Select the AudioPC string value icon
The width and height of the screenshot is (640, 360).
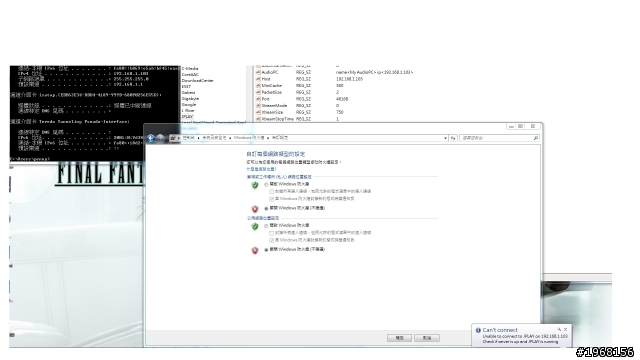pos(258,72)
